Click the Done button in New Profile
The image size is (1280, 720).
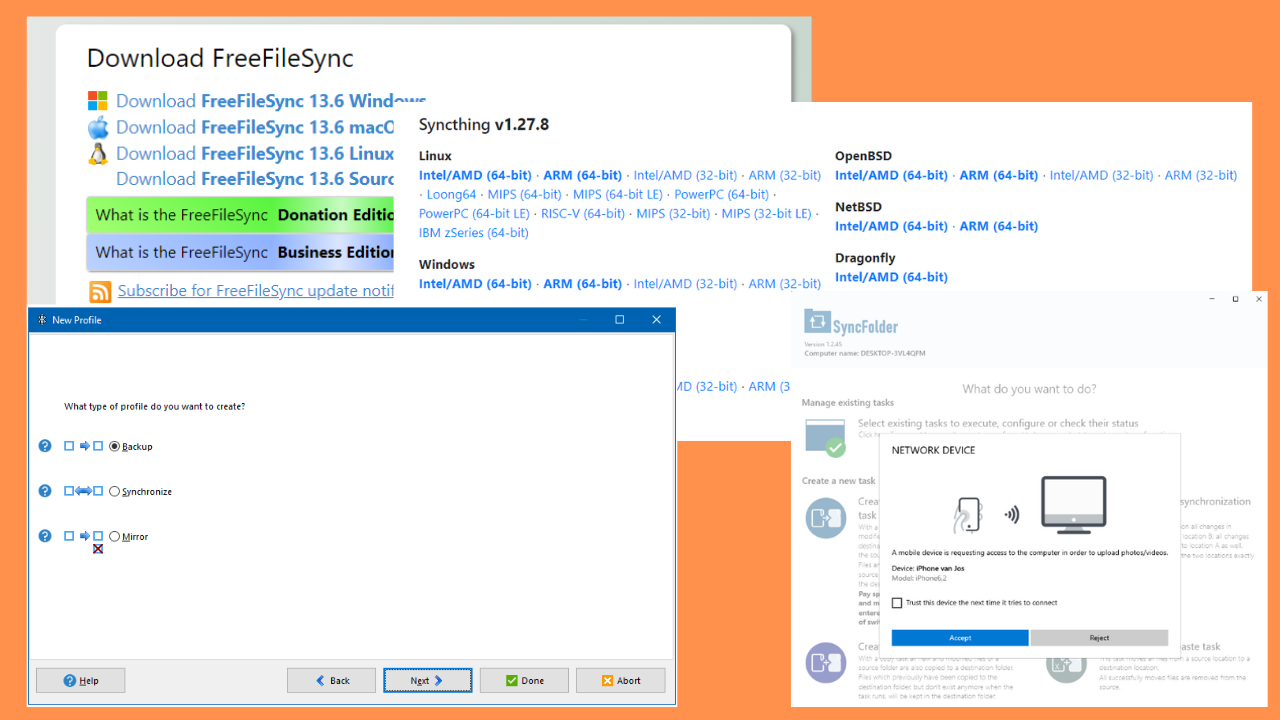click(524, 680)
